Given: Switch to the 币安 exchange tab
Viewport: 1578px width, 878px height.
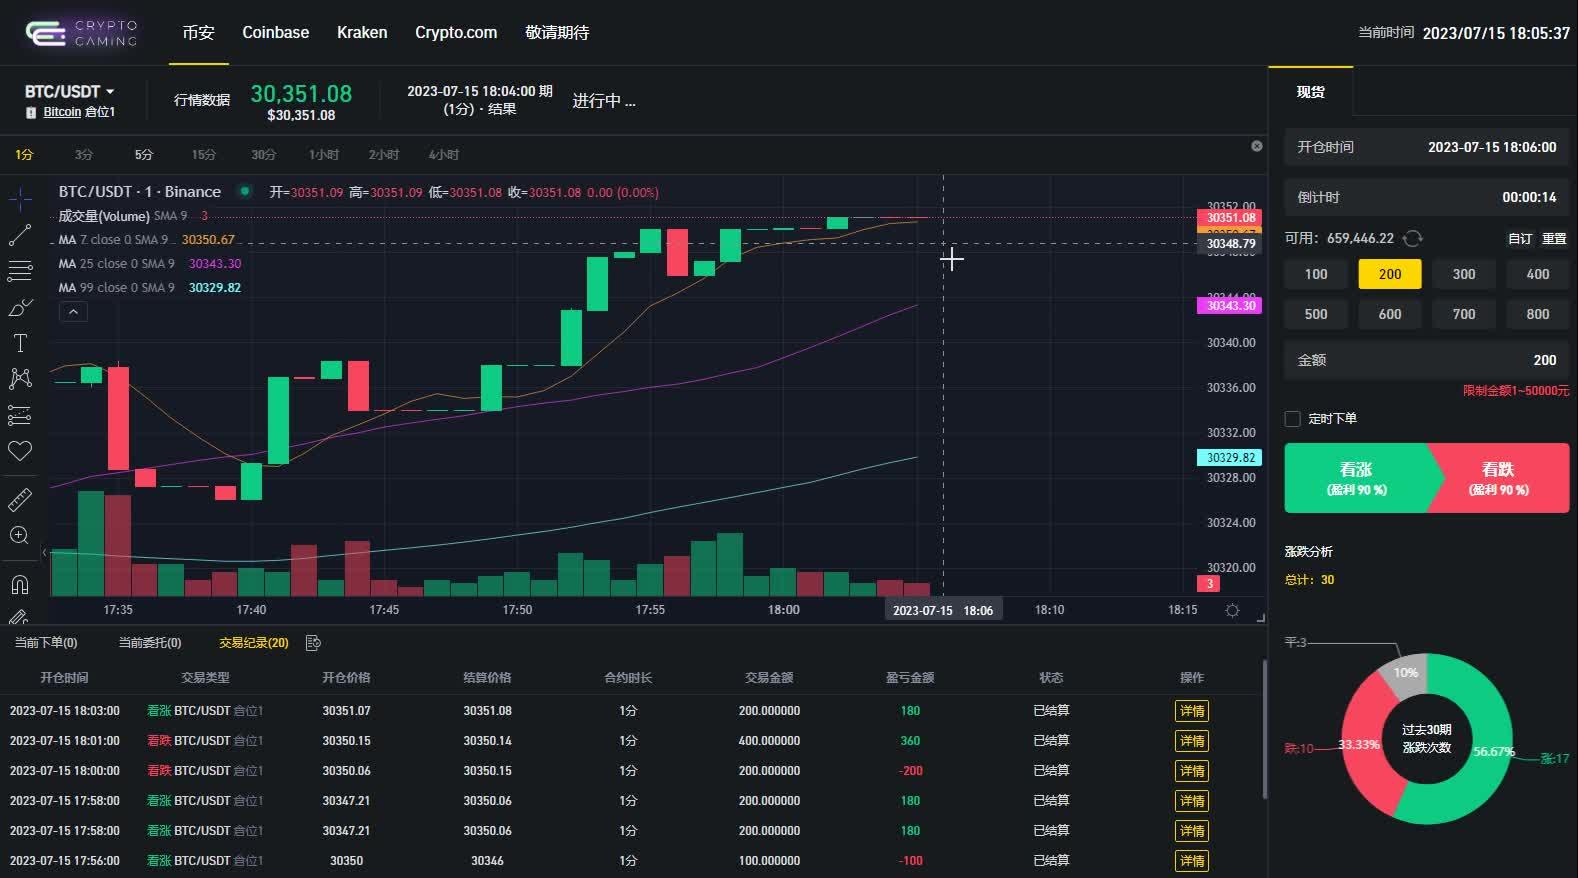Looking at the screenshot, I should [x=198, y=32].
